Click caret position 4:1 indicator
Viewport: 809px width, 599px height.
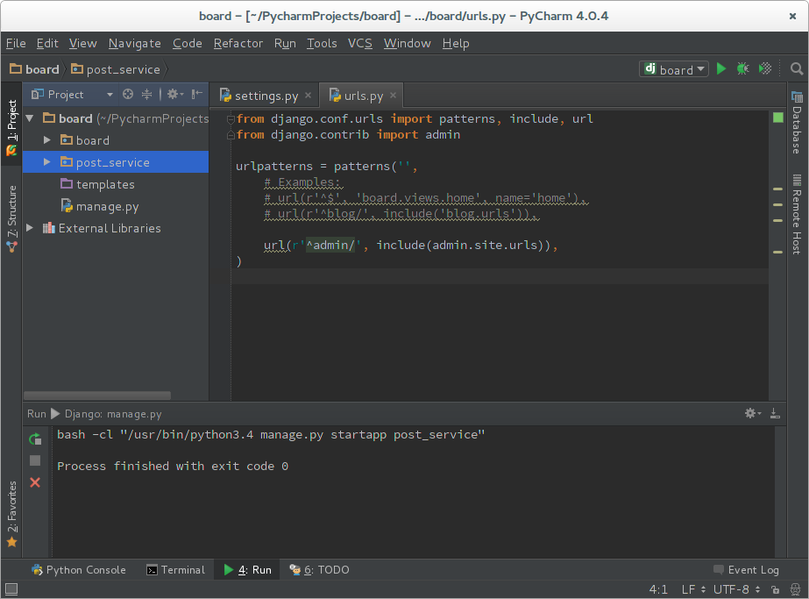(x=658, y=589)
